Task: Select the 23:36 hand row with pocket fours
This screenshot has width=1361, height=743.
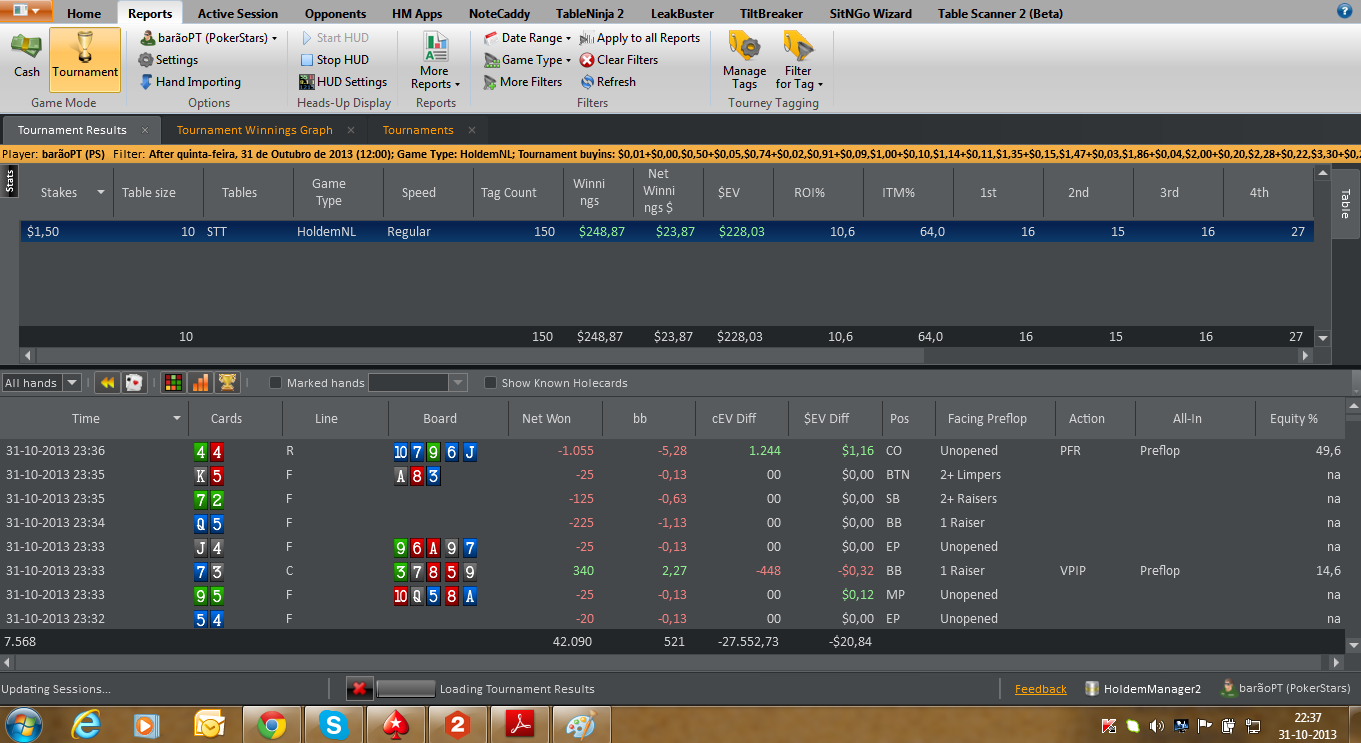Action: [672, 451]
